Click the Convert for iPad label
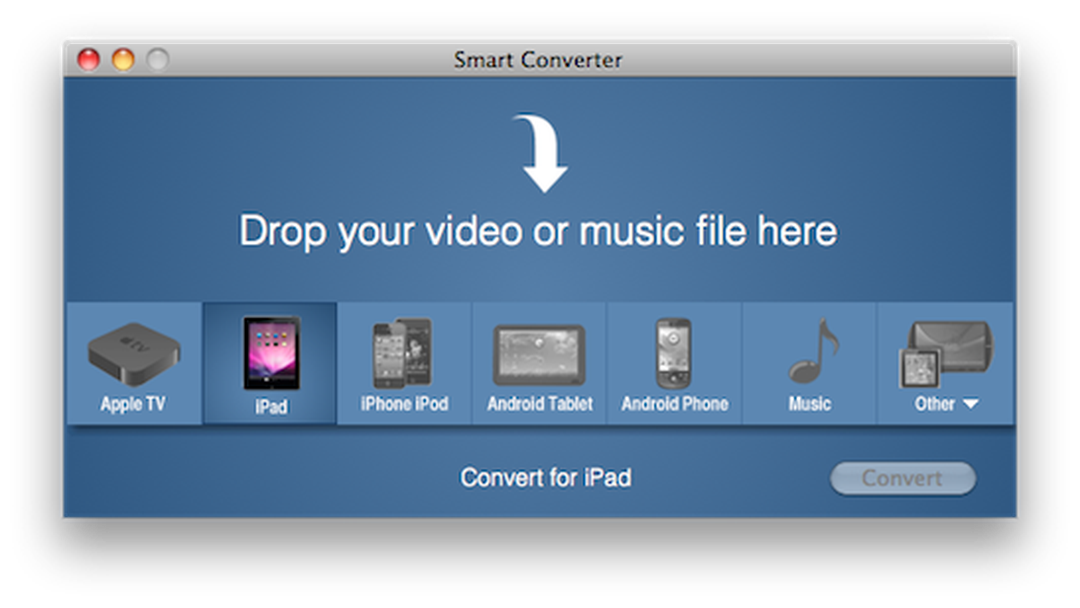Screen dimensions: 1080x608 click(x=546, y=478)
